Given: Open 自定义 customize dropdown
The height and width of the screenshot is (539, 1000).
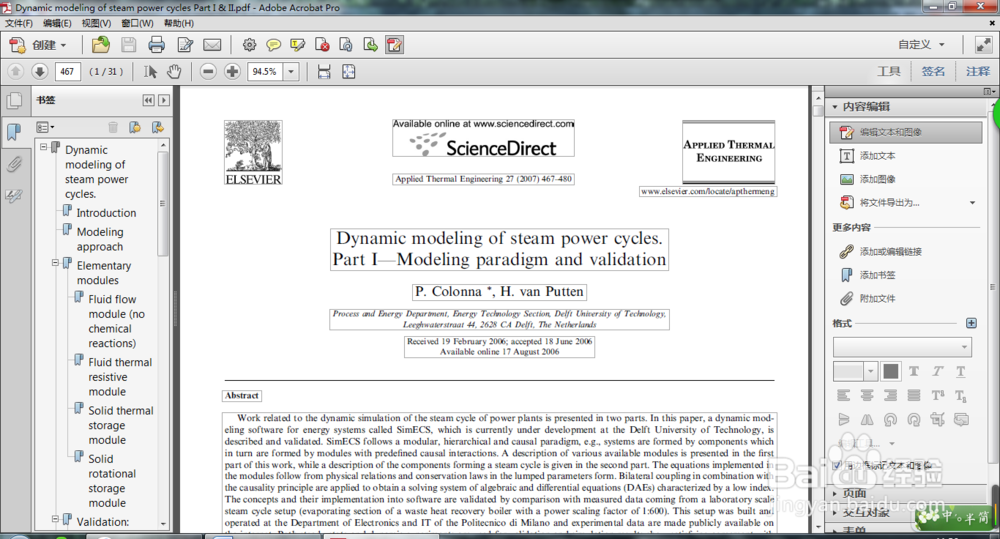Looking at the screenshot, I should click(921, 45).
